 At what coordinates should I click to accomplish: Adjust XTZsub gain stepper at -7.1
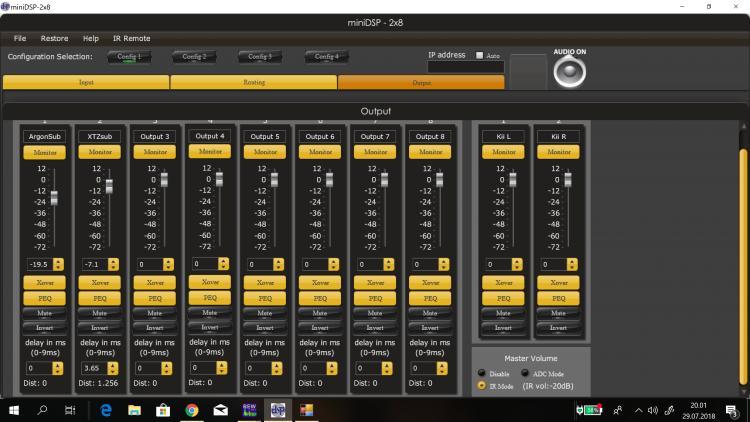(113, 265)
